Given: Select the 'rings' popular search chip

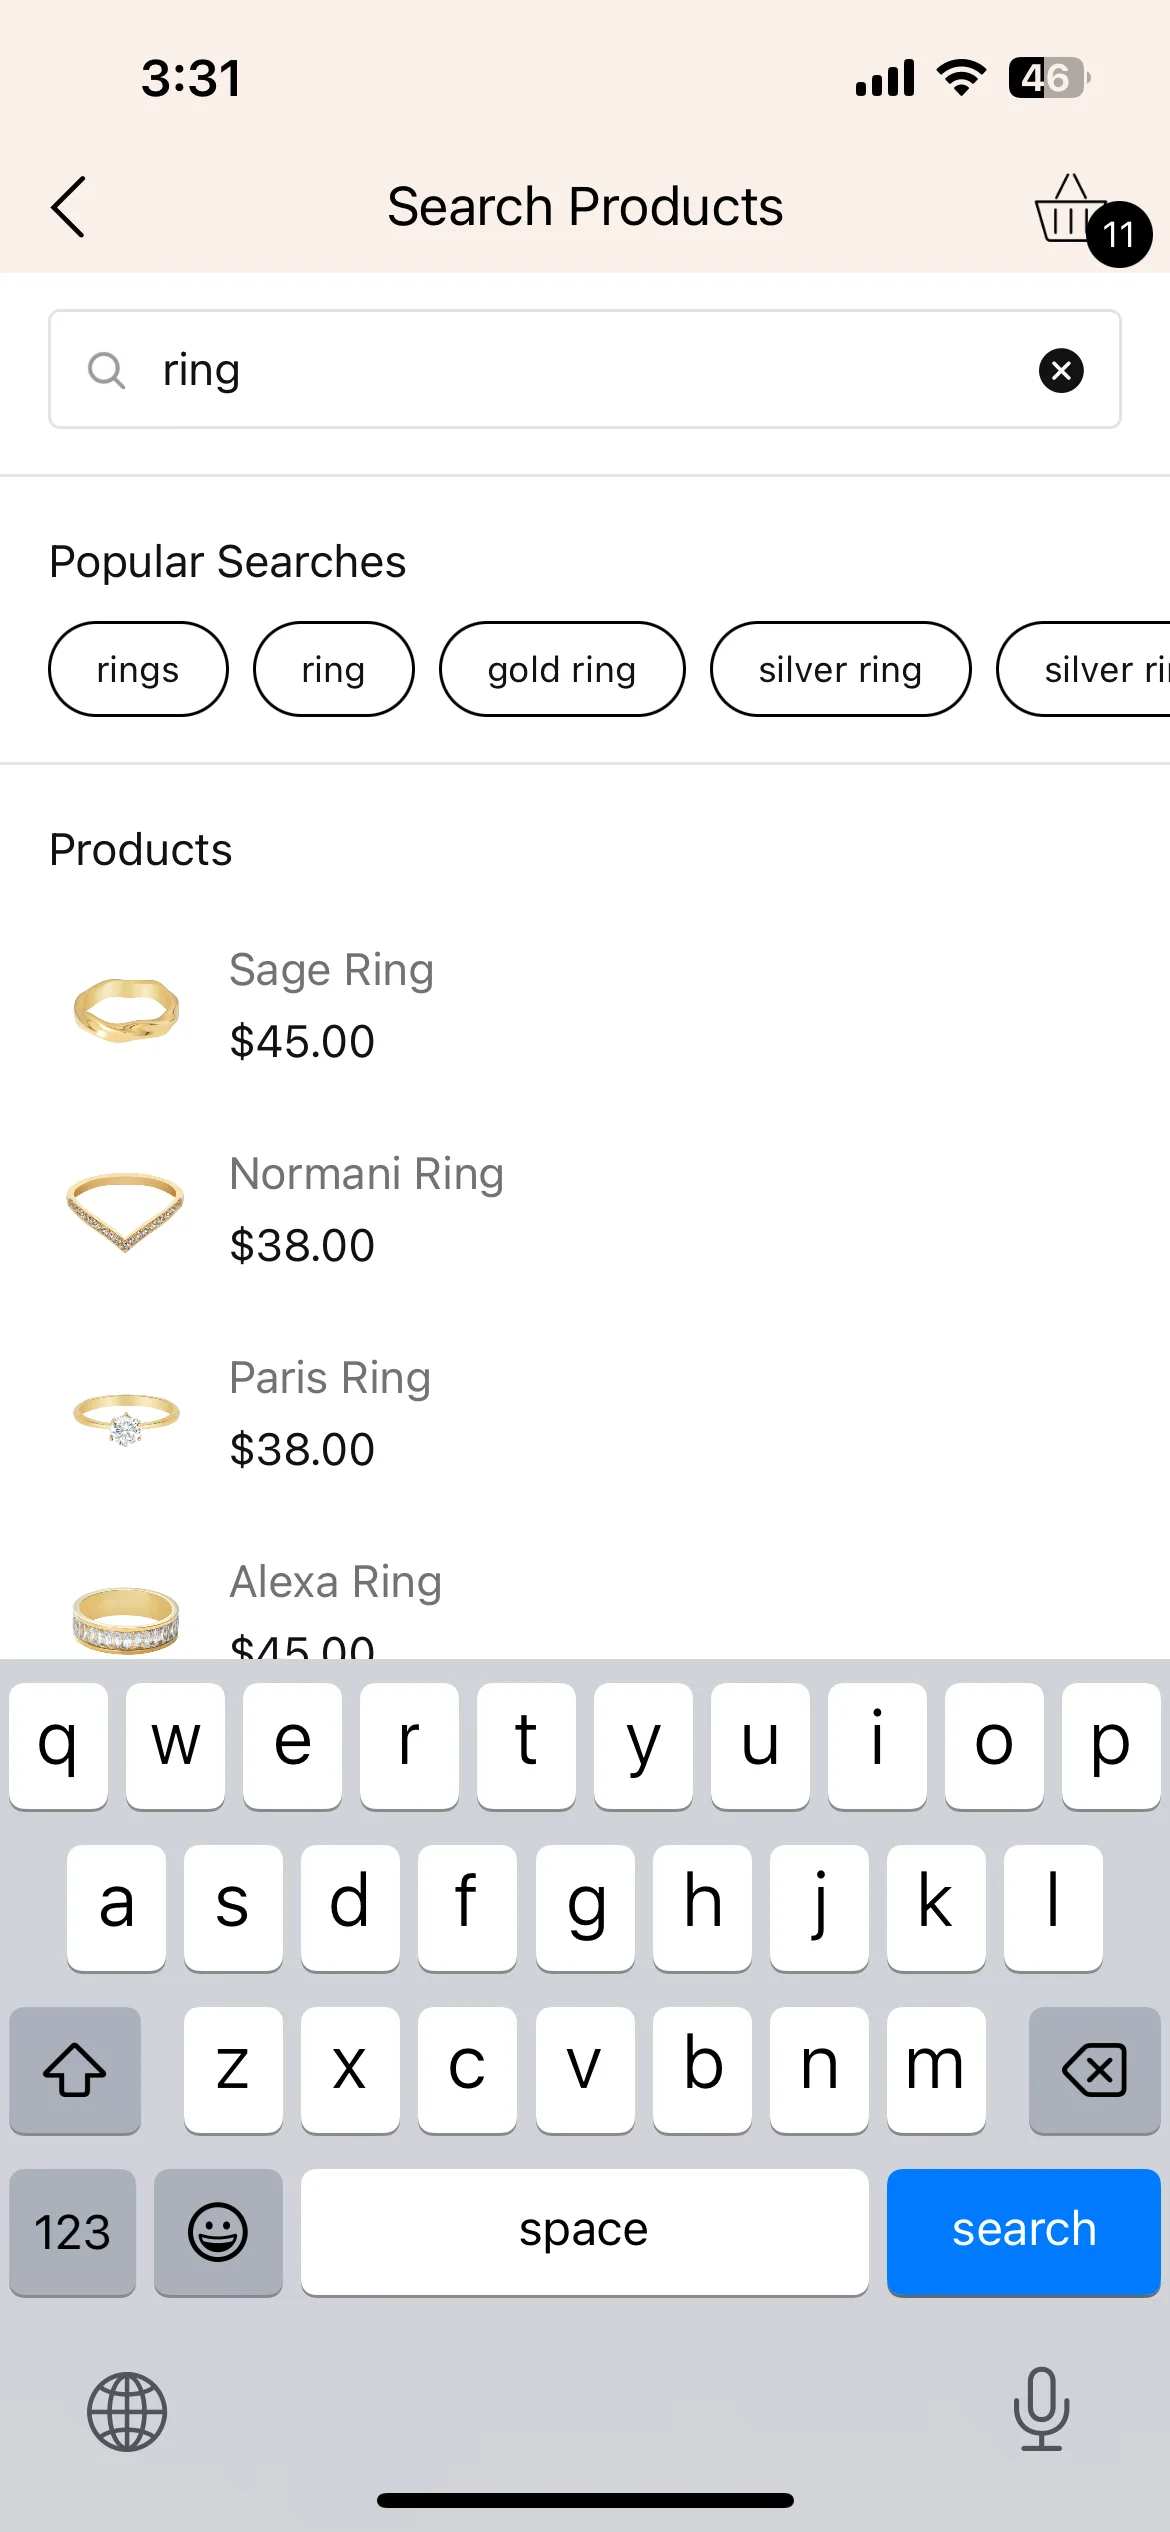Looking at the screenshot, I should point(138,669).
